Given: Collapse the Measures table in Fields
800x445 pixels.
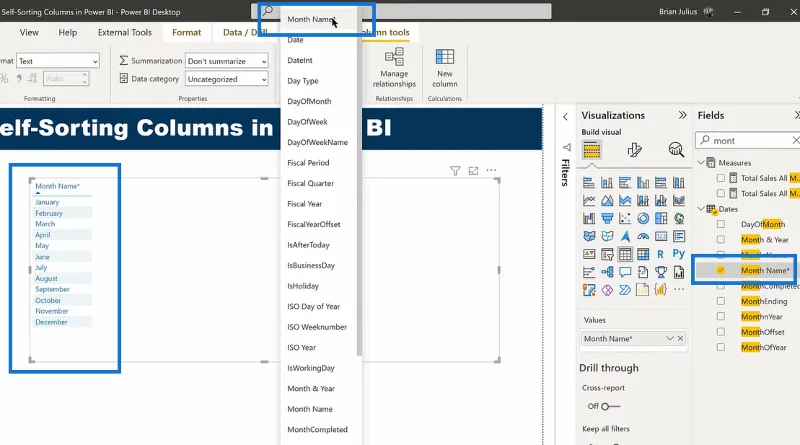Looking at the screenshot, I should pos(701,163).
